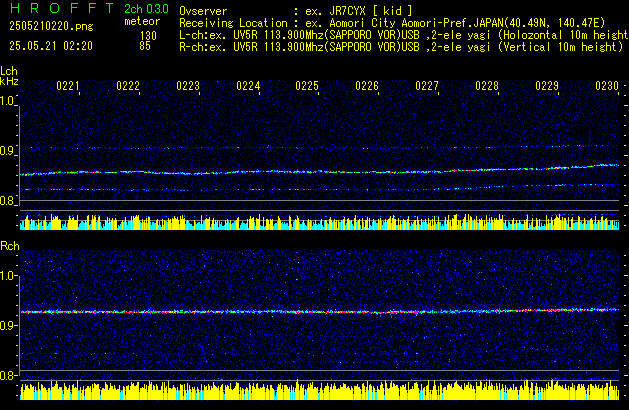The height and width of the screenshot is (410, 629).
Task: Click the Lch channel label
Action: [x=9, y=71]
